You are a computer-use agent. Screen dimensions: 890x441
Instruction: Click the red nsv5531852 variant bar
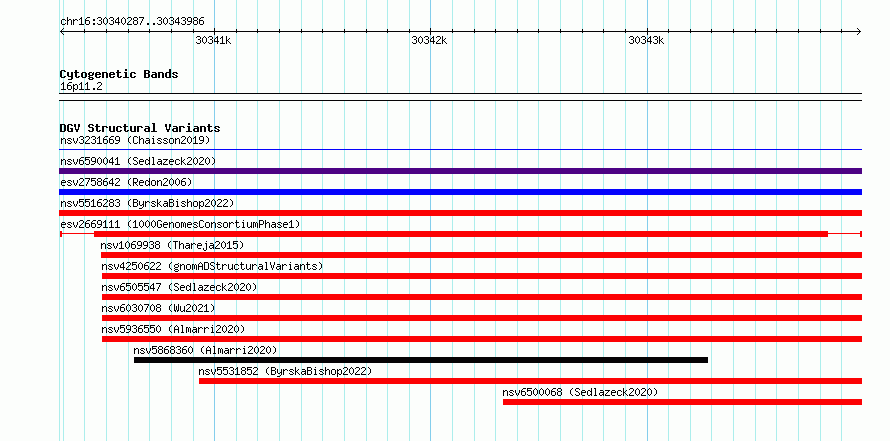click(530, 381)
